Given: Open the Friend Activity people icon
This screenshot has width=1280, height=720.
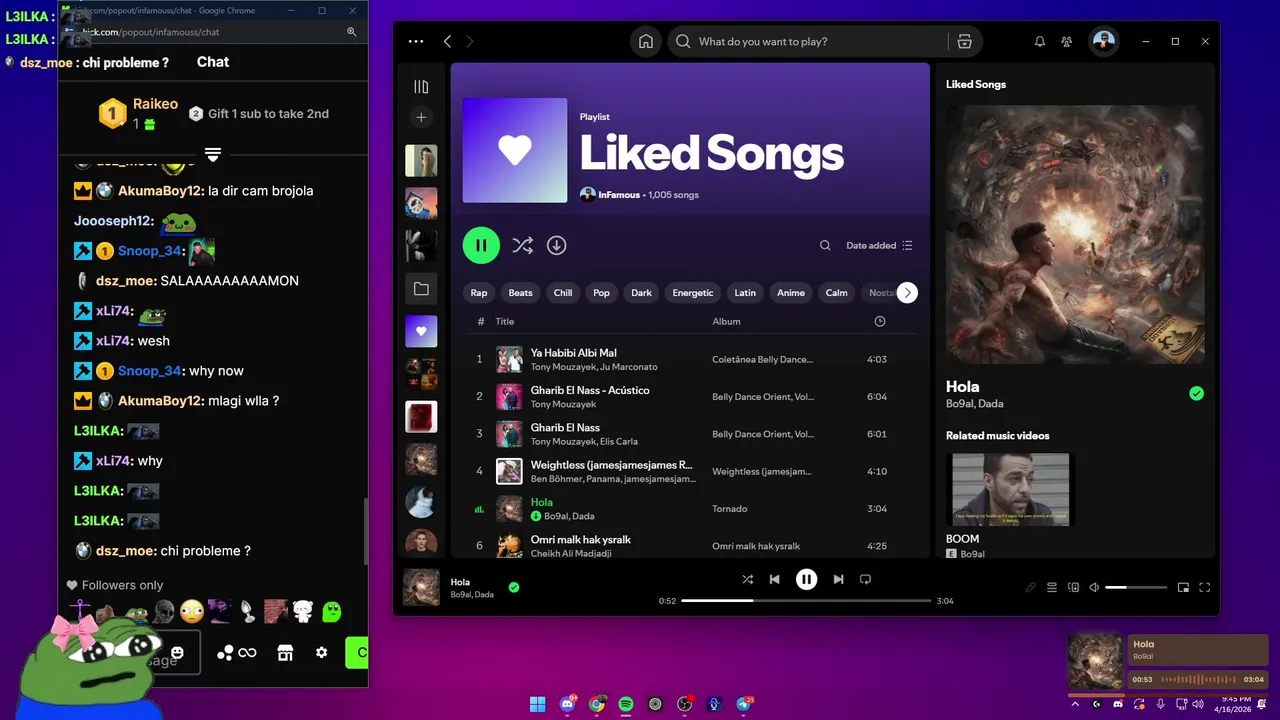Looking at the screenshot, I should tap(1067, 42).
